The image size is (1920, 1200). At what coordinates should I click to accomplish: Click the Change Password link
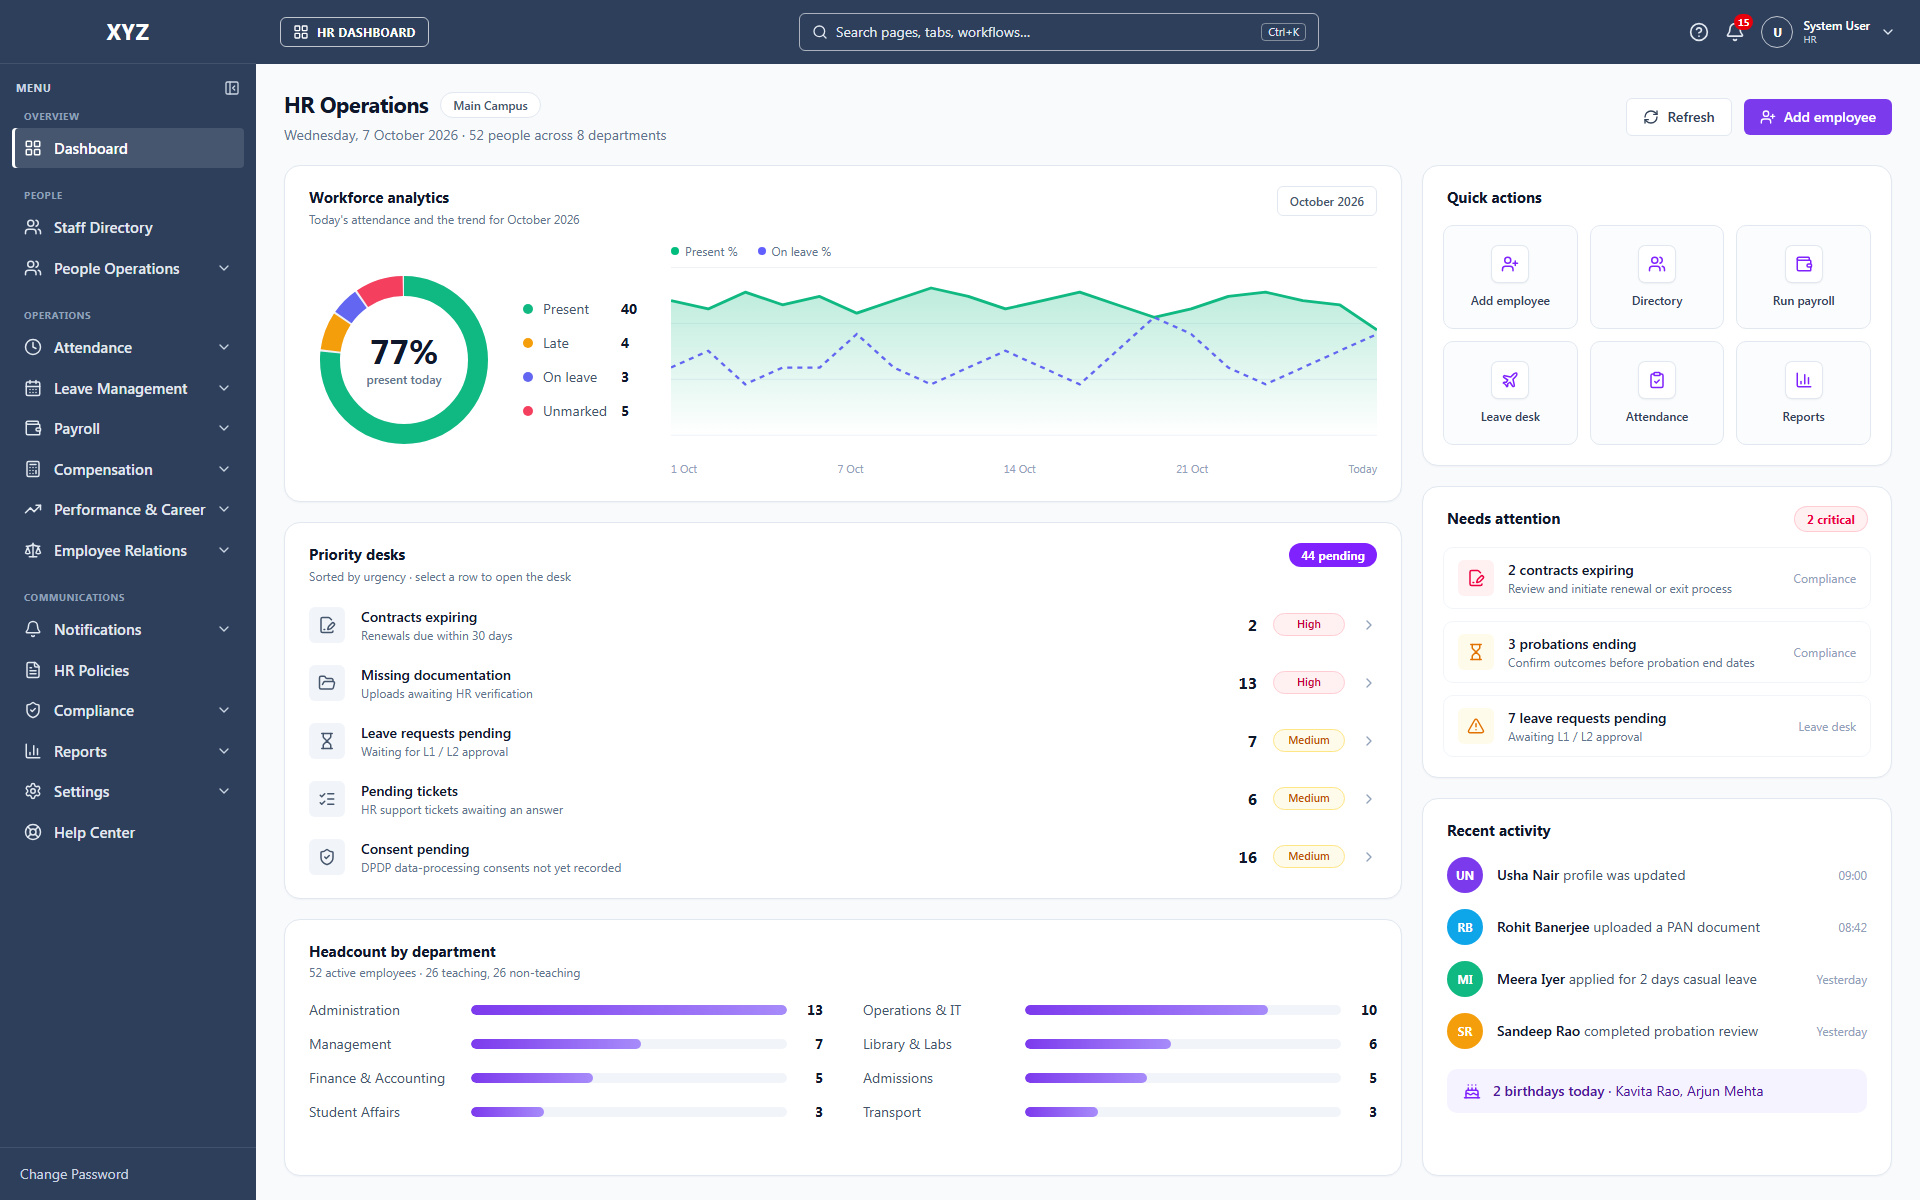click(74, 1174)
